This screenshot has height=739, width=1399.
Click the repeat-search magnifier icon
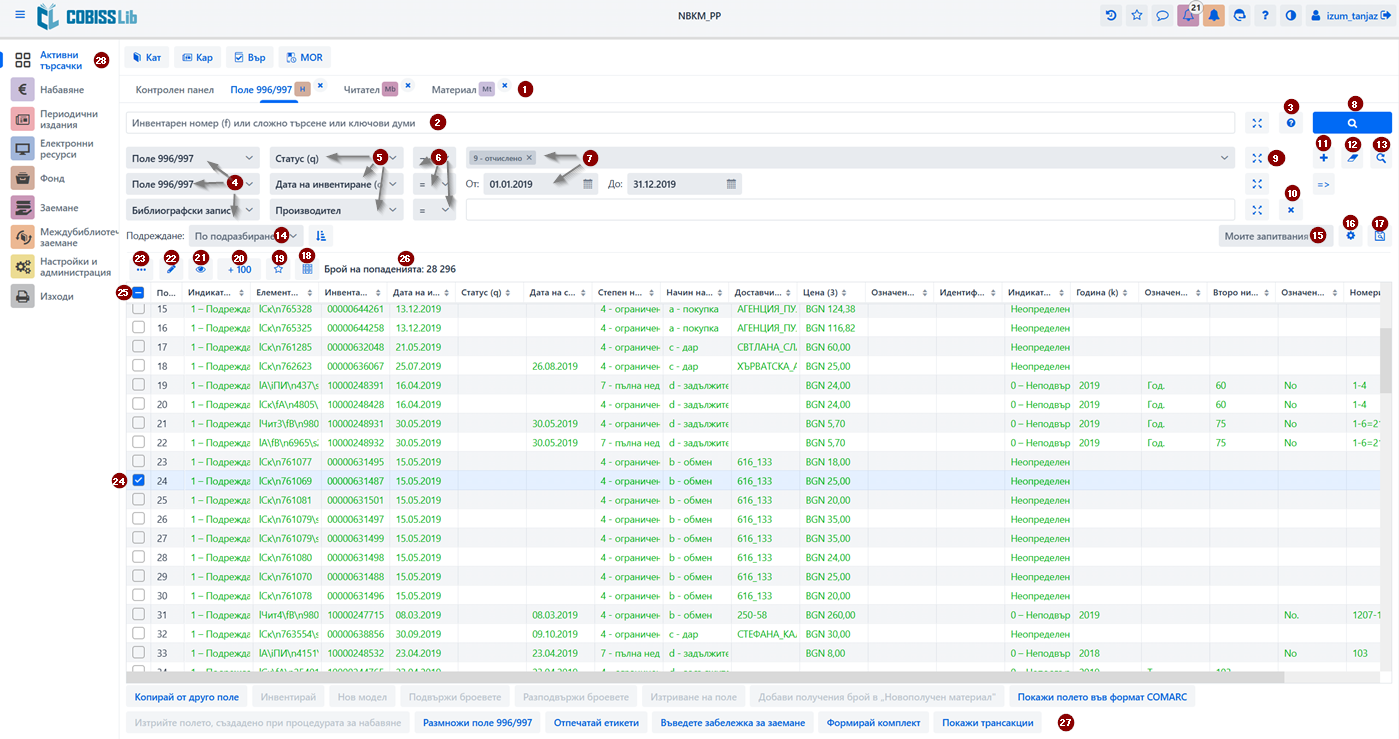(1381, 158)
